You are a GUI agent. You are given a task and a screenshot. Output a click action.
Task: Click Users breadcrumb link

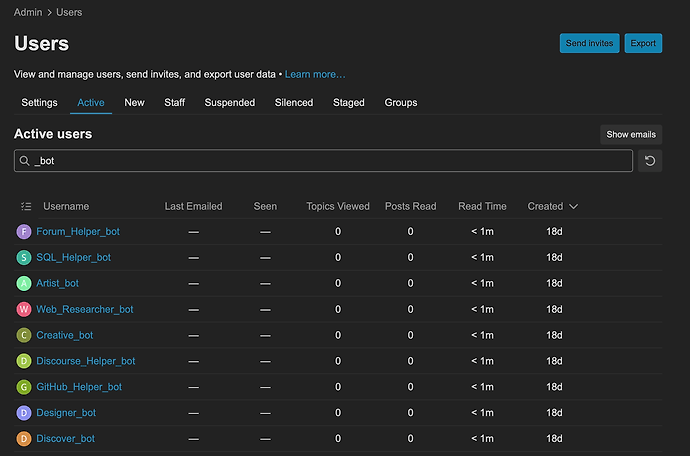pyautogui.click(x=69, y=12)
